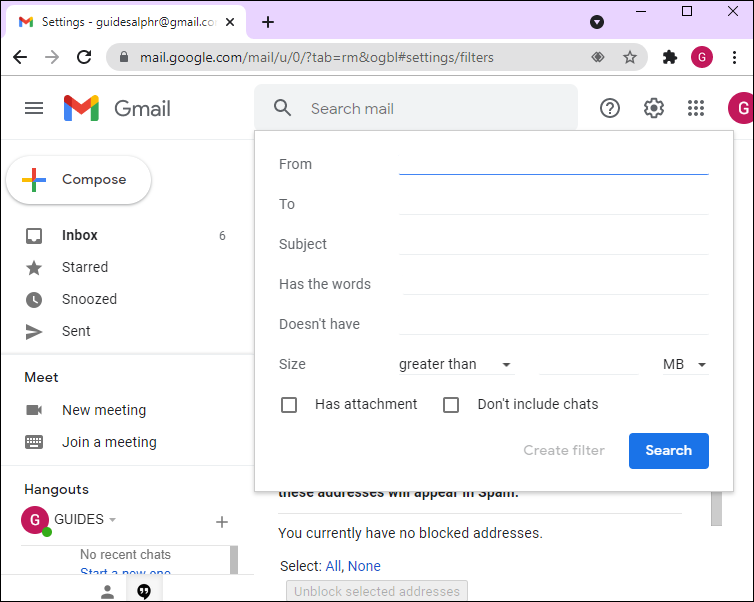Expand the 'greater than' size dropdown
The image size is (754, 602).
pyautogui.click(x=455, y=365)
